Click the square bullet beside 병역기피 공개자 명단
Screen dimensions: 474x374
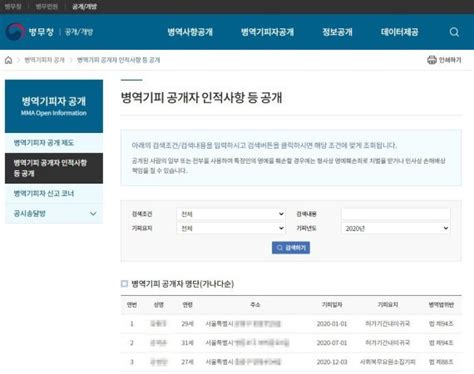124,284
